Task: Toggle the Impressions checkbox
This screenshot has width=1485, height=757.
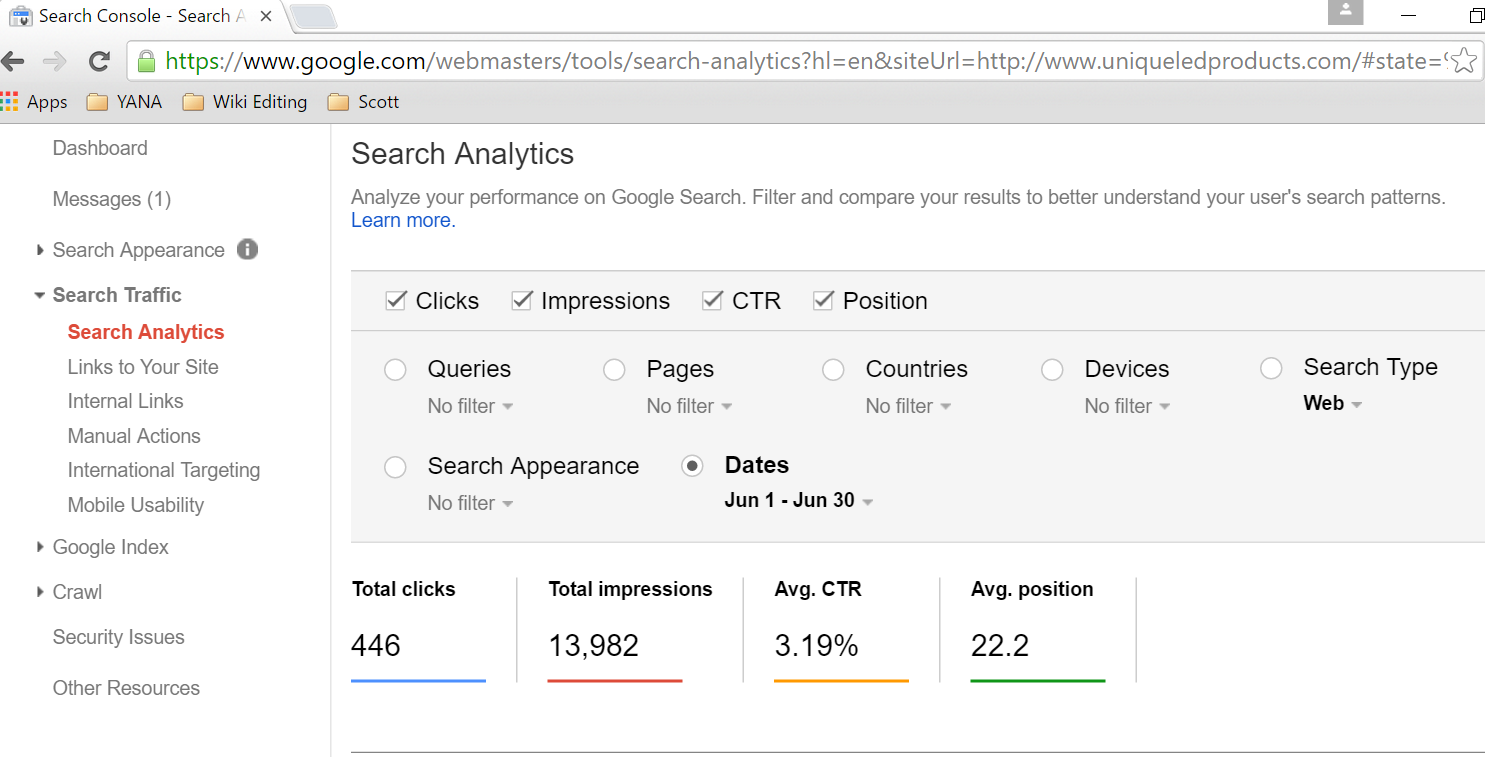Action: (x=522, y=300)
